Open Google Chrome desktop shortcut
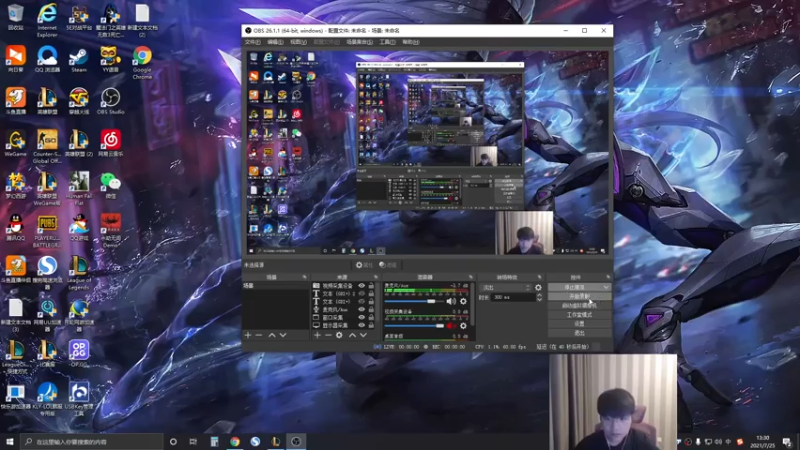This screenshot has height=450, width=800. point(142,62)
